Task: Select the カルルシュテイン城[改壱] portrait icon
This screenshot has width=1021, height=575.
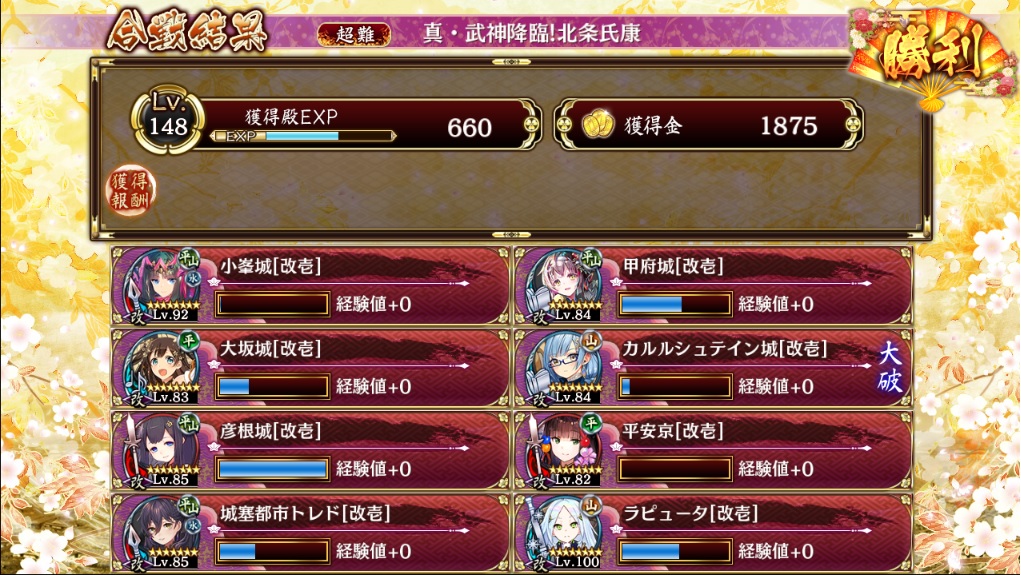Action: pyautogui.click(x=564, y=368)
